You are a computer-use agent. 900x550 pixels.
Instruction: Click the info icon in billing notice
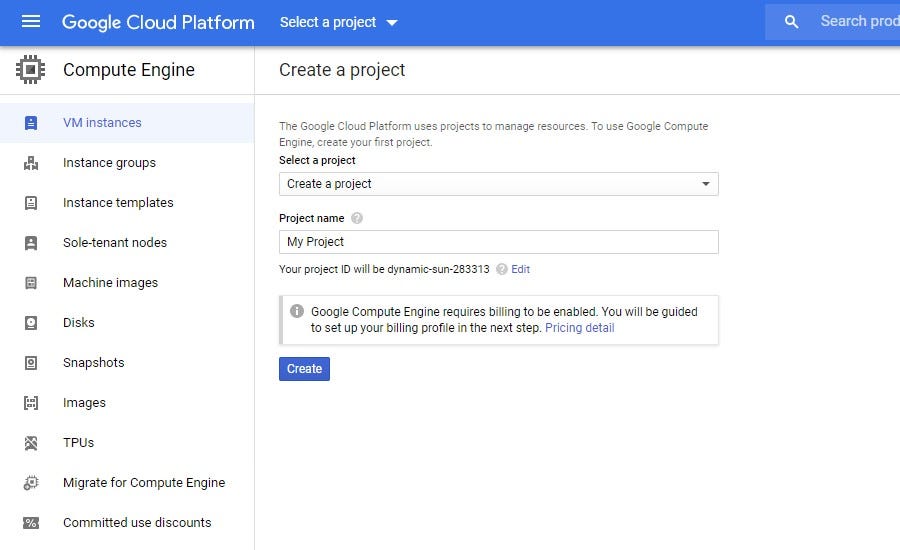(297, 311)
